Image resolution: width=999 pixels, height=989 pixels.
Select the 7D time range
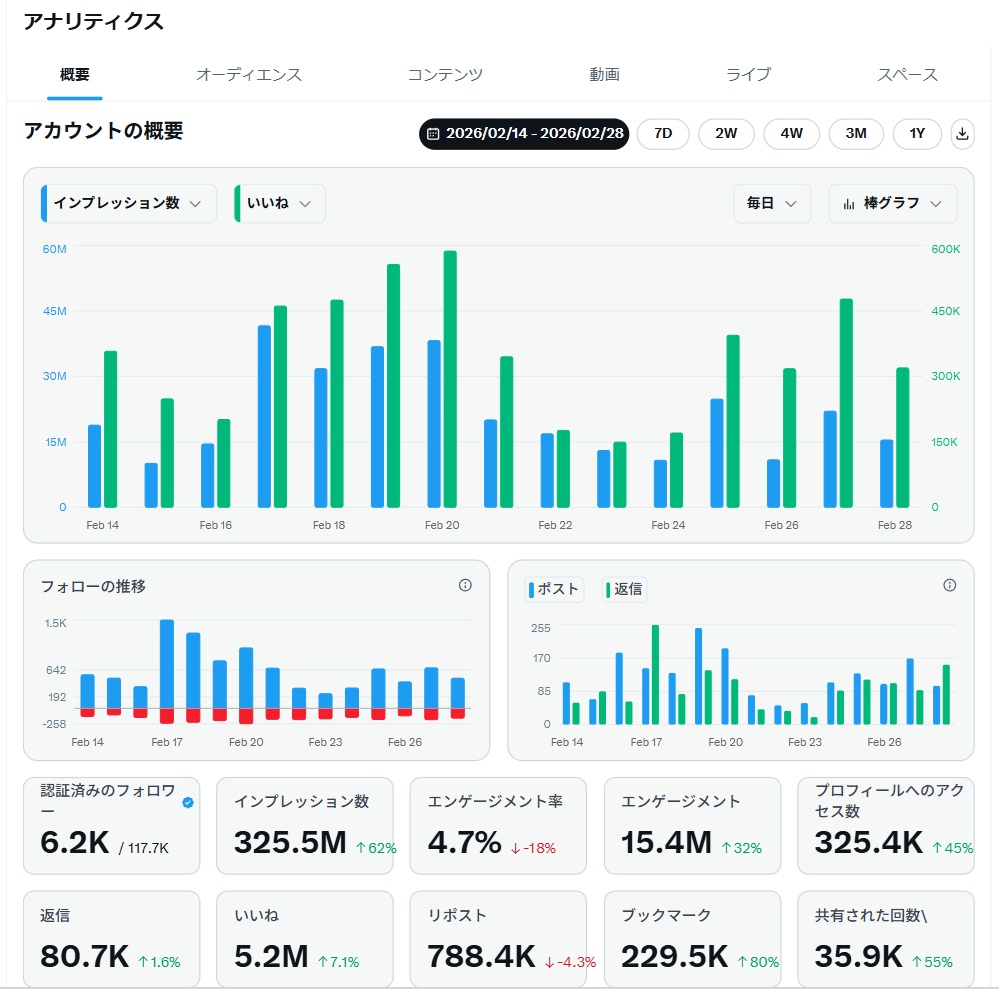(662, 134)
